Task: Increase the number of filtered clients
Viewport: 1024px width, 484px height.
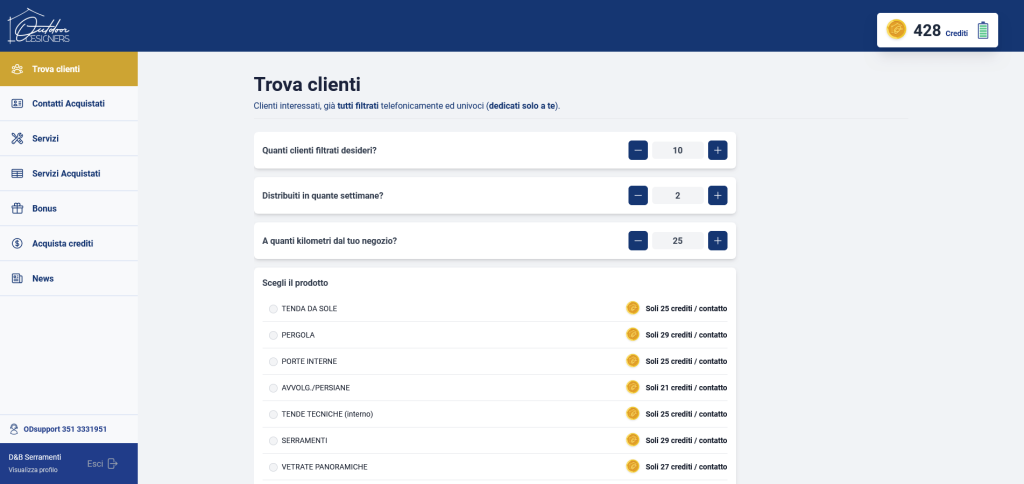Action: pyautogui.click(x=717, y=150)
